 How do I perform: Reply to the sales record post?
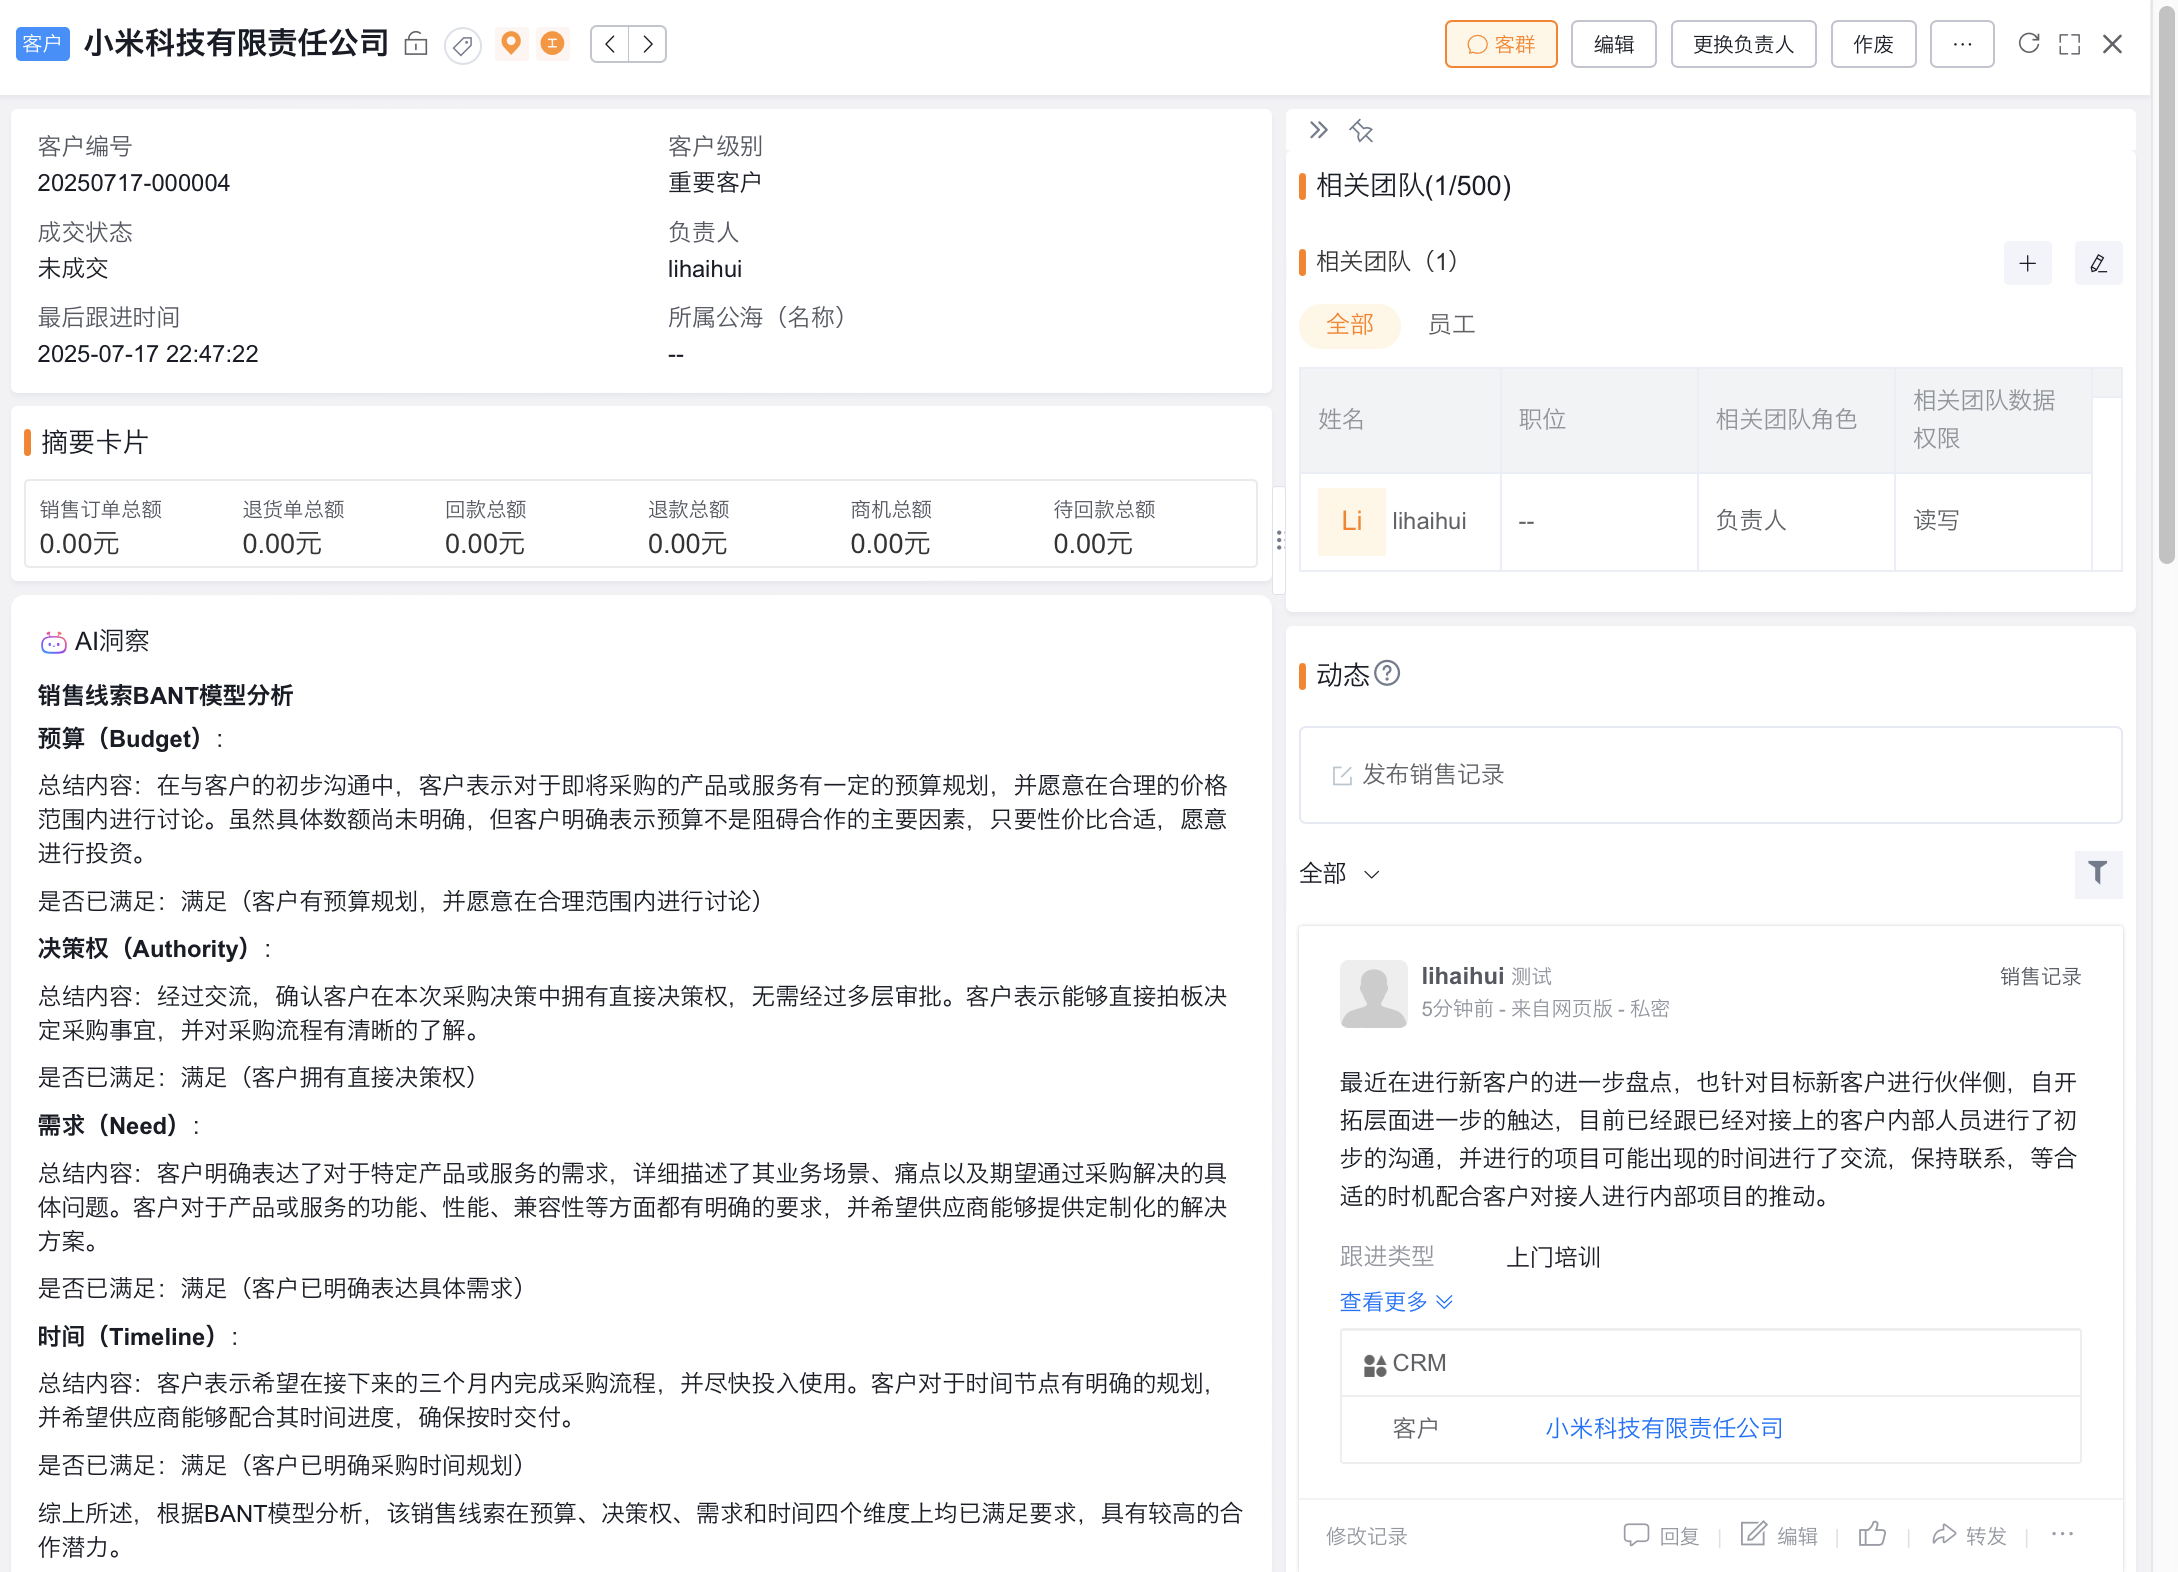1661,1535
